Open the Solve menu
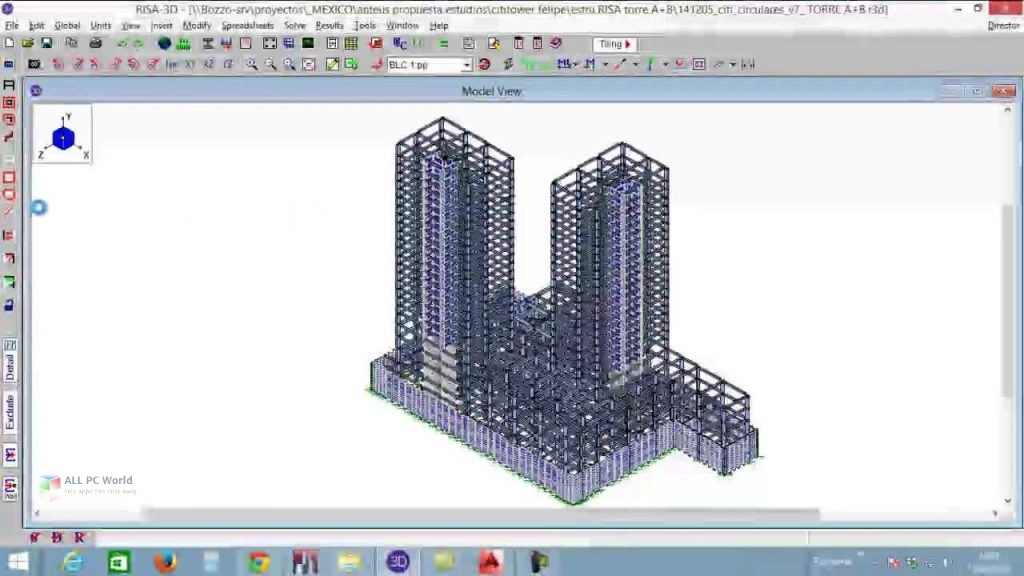Screen dimensions: 1024x576 pos(295,25)
